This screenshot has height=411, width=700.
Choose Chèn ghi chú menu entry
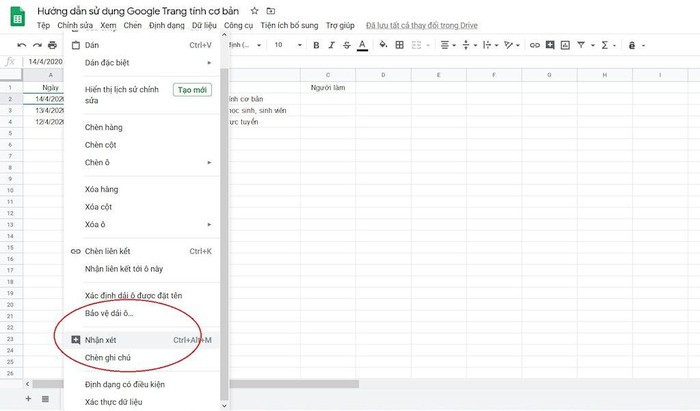(x=108, y=357)
